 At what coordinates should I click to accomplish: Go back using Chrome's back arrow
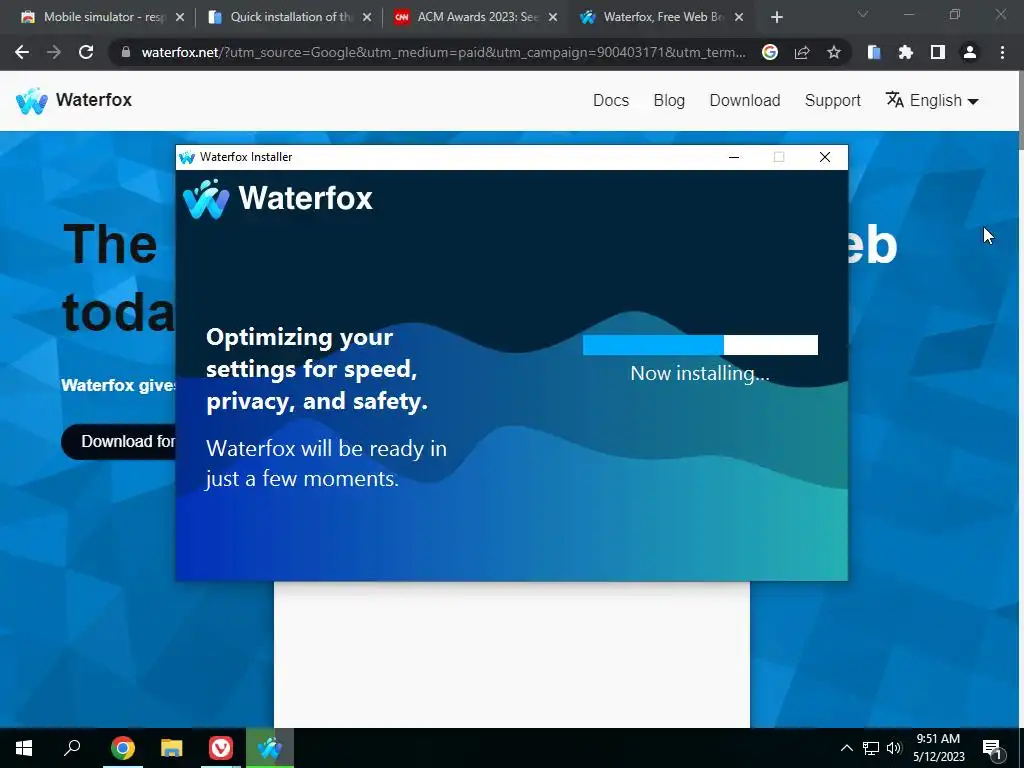tap(22, 52)
